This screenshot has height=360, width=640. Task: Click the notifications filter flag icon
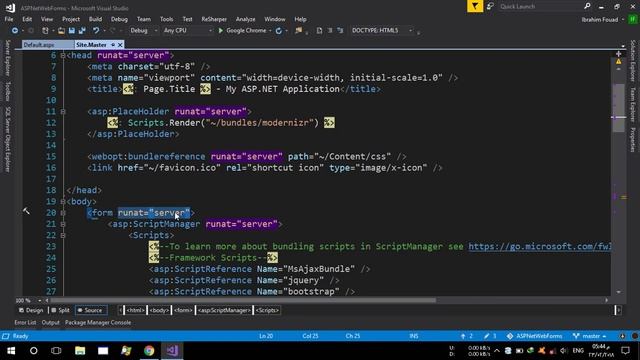point(475,6)
